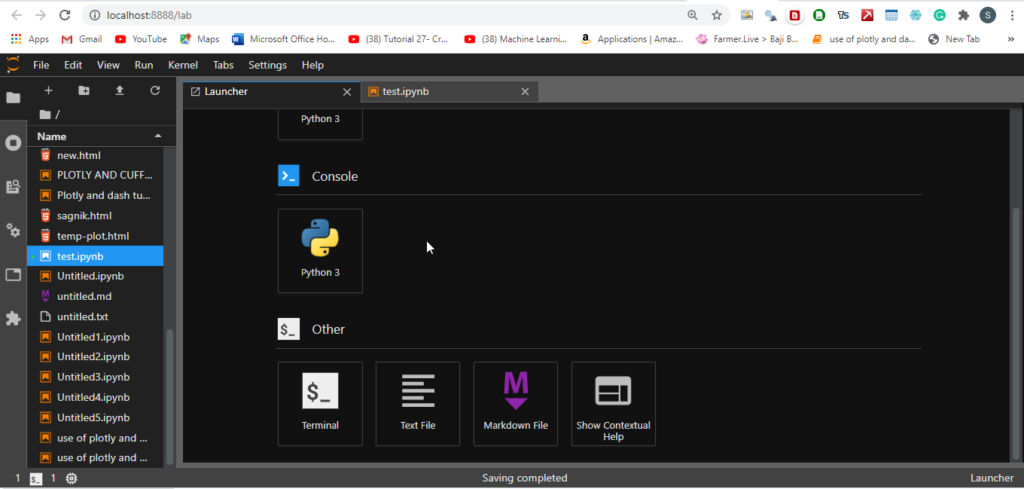Open PLOTLY AND CUFF... notebook file

[x=95, y=175]
